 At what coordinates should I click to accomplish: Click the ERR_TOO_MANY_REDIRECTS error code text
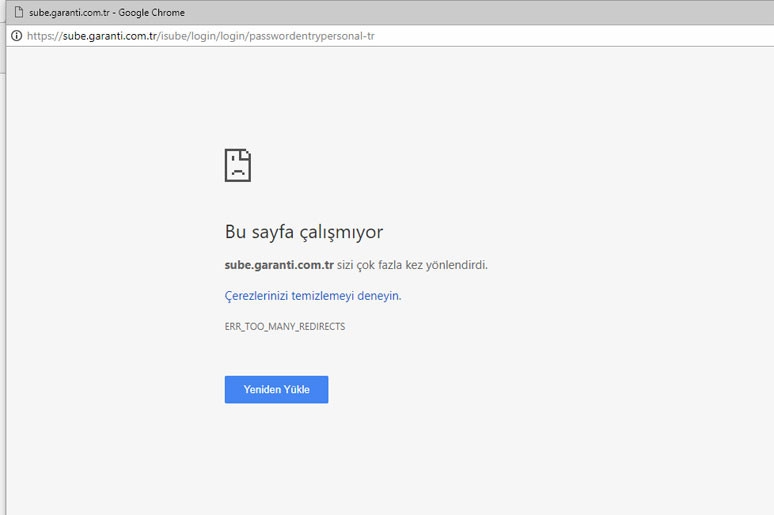point(285,327)
